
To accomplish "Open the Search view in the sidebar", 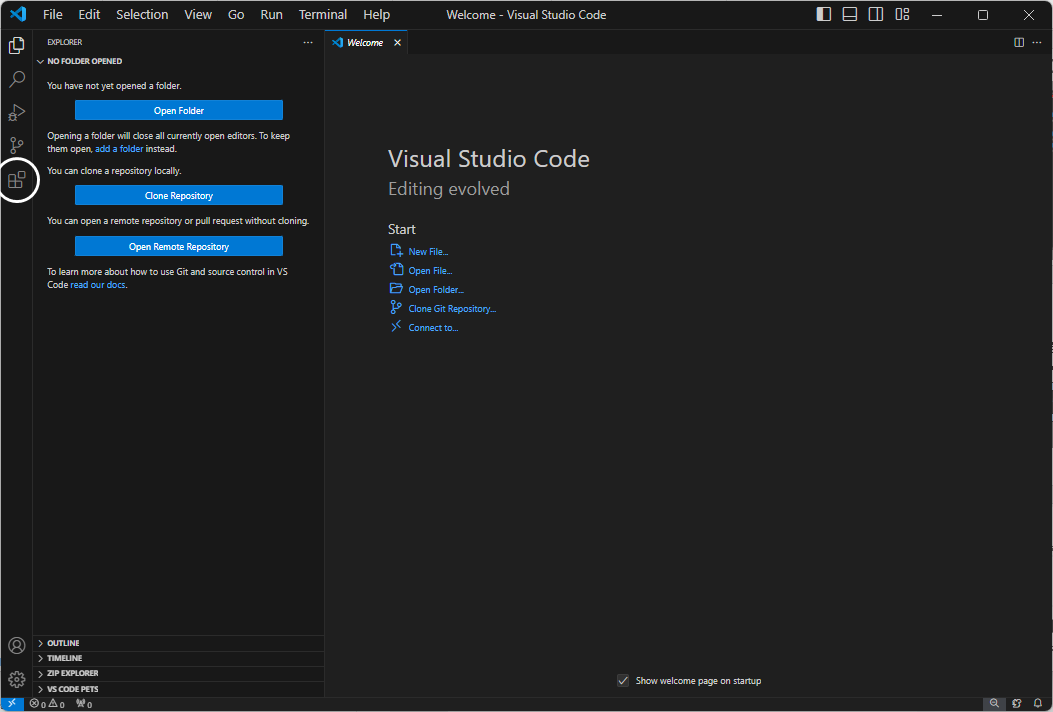I will (x=16, y=79).
